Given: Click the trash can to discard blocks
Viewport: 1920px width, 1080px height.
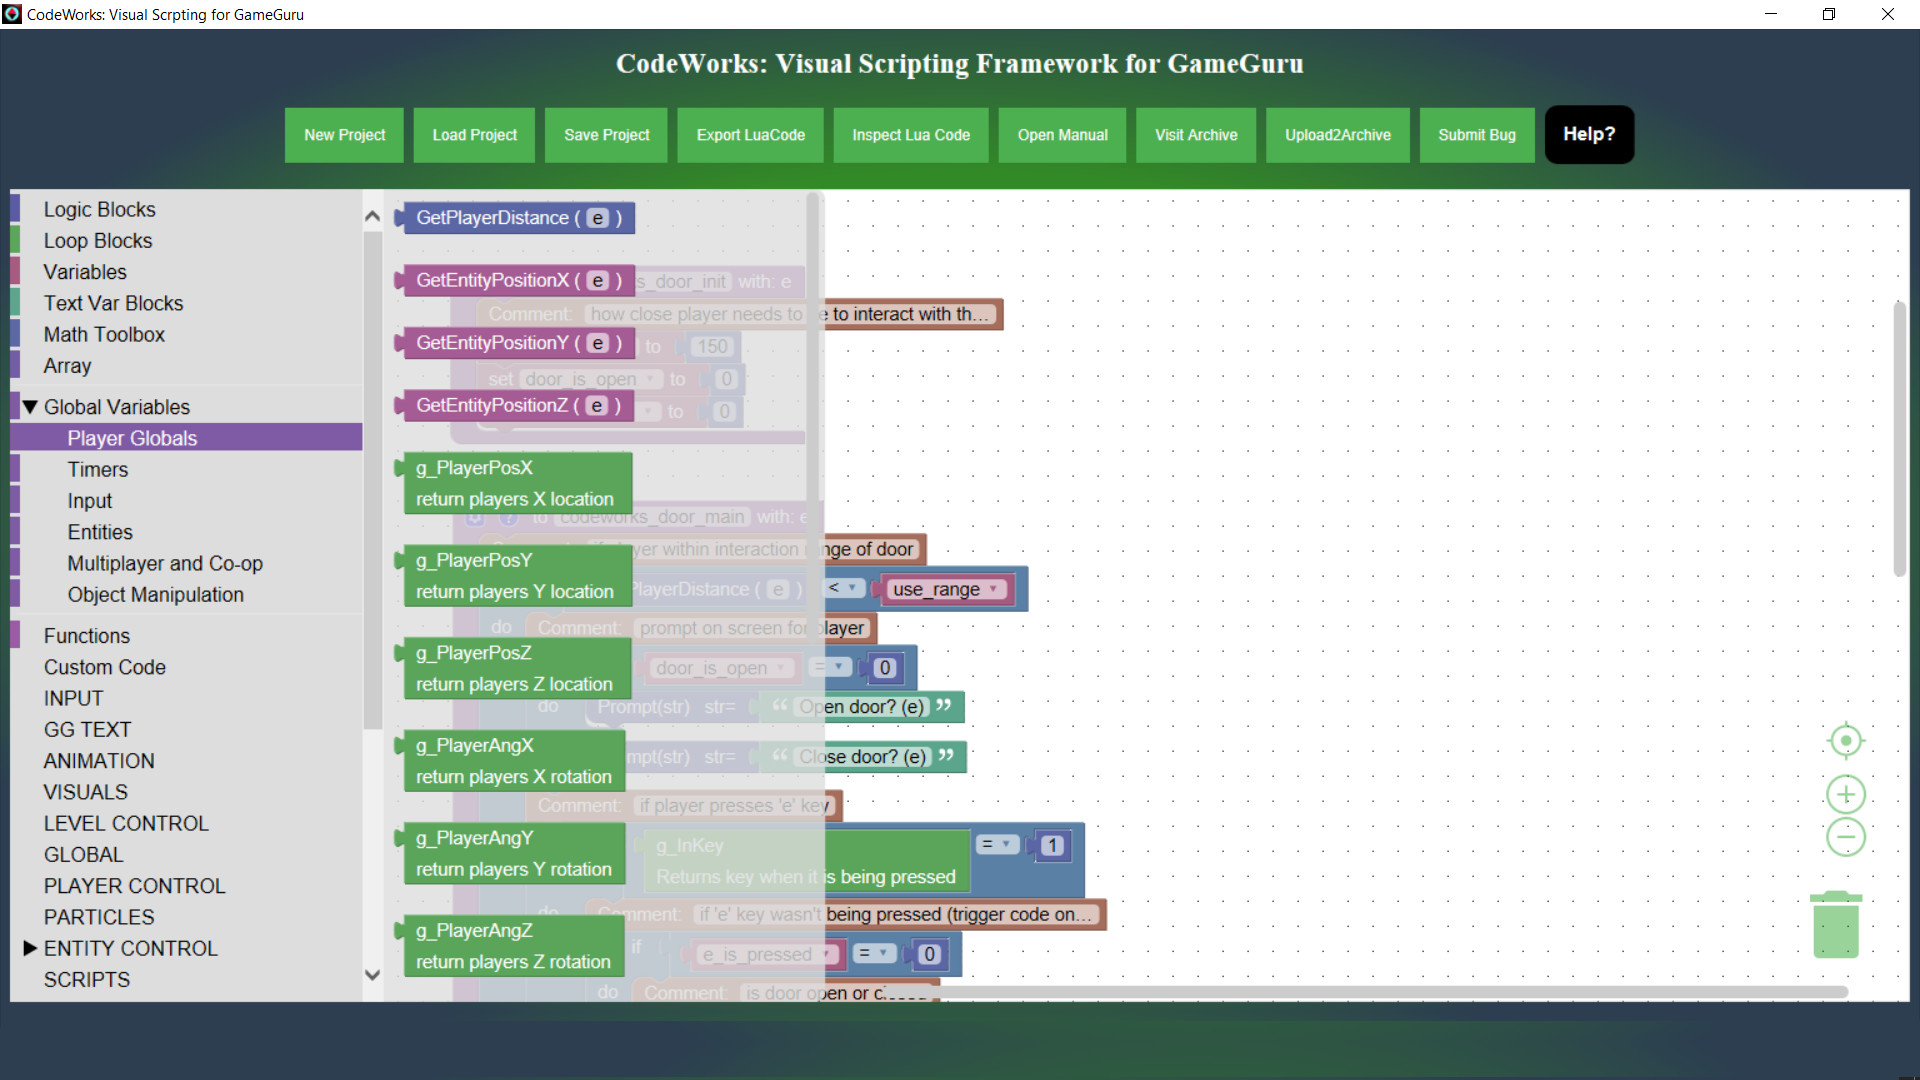Looking at the screenshot, I should click(x=1836, y=925).
